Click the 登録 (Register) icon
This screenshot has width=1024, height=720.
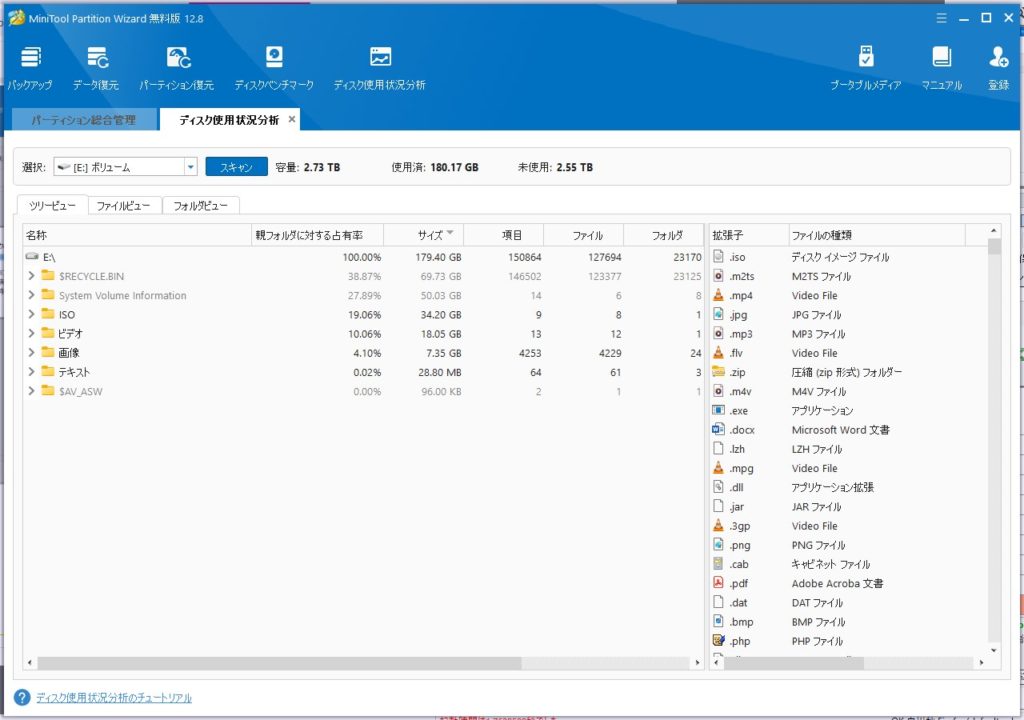pos(998,67)
